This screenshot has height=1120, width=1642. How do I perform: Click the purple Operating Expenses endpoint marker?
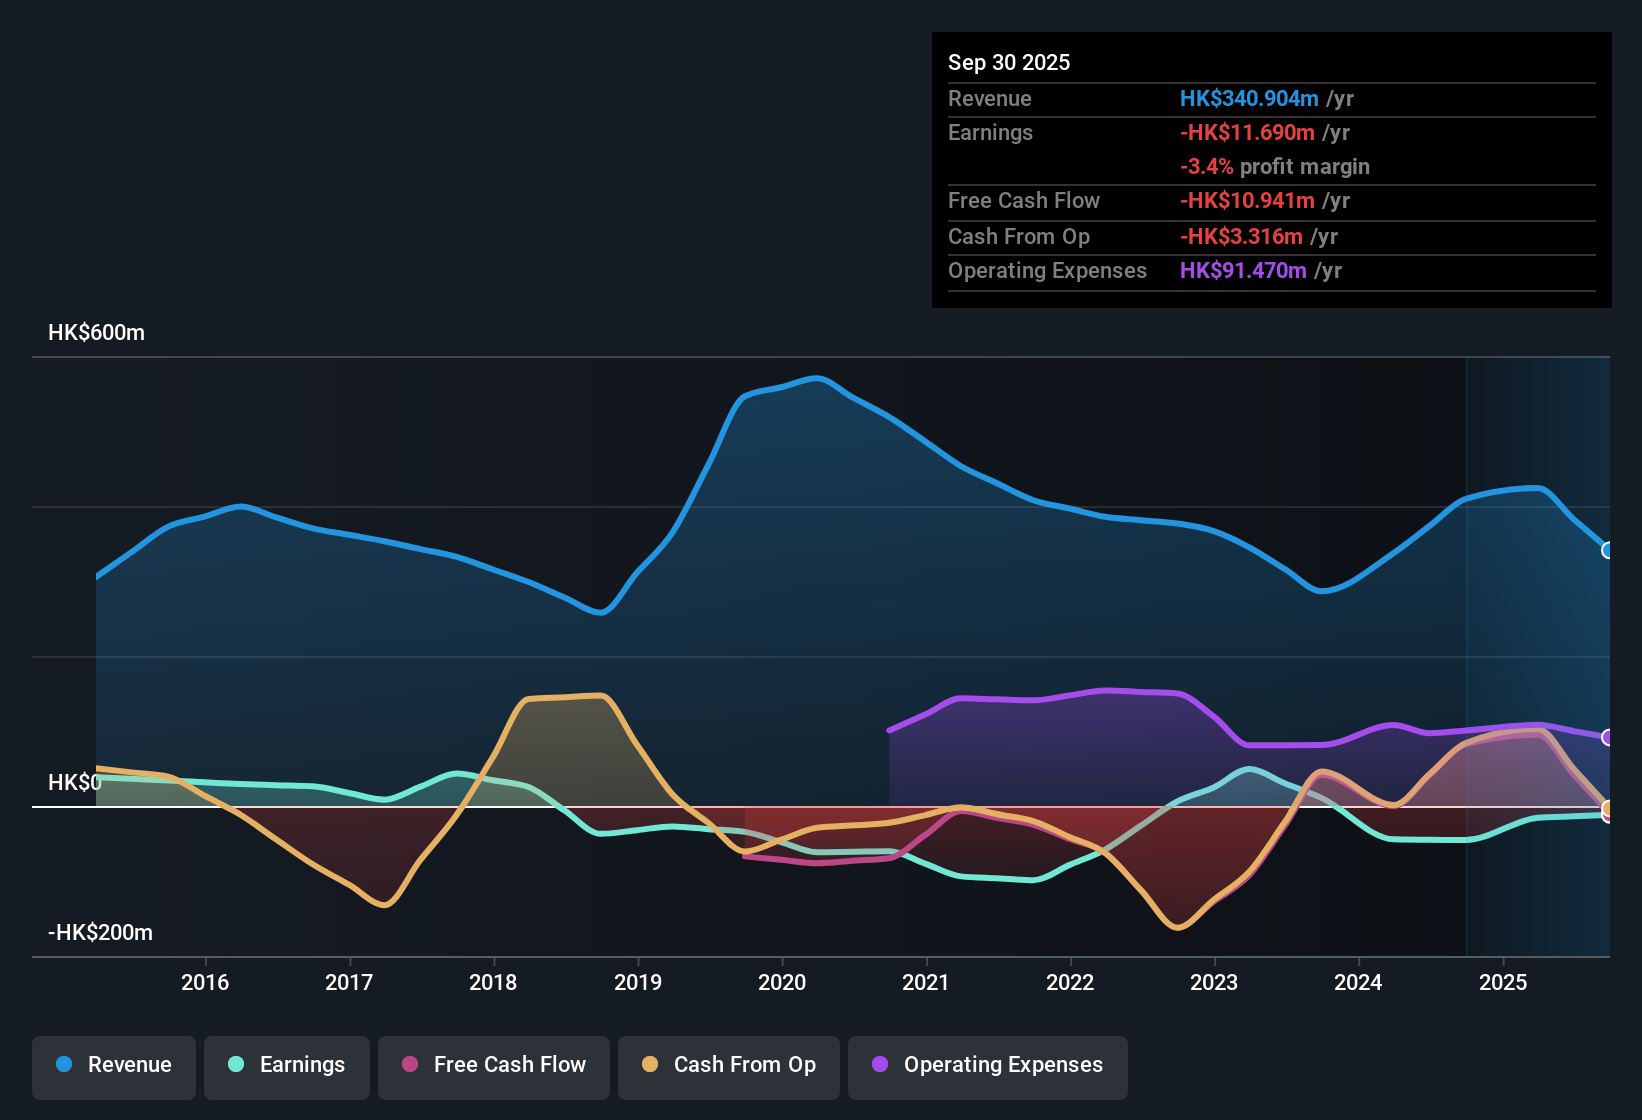(x=1608, y=737)
